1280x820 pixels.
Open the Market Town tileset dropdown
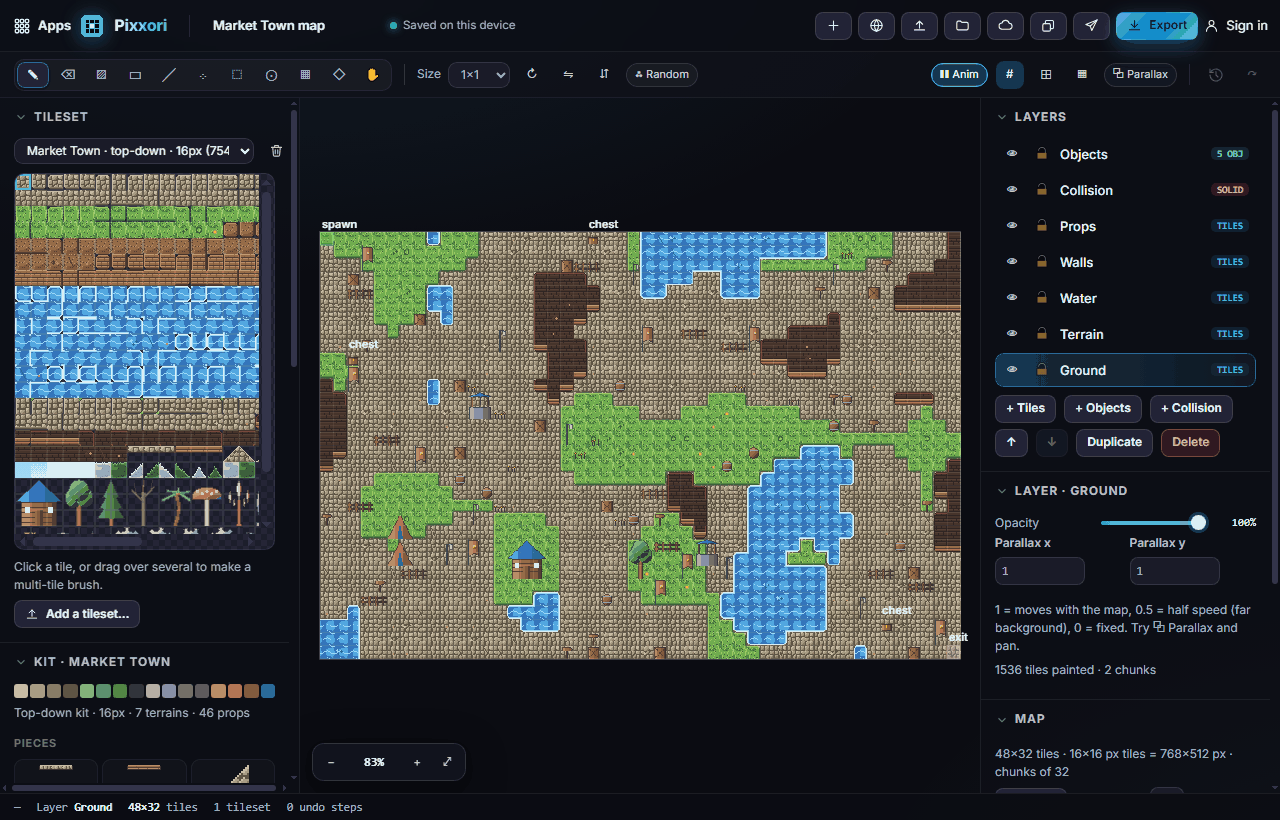tap(134, 151)
